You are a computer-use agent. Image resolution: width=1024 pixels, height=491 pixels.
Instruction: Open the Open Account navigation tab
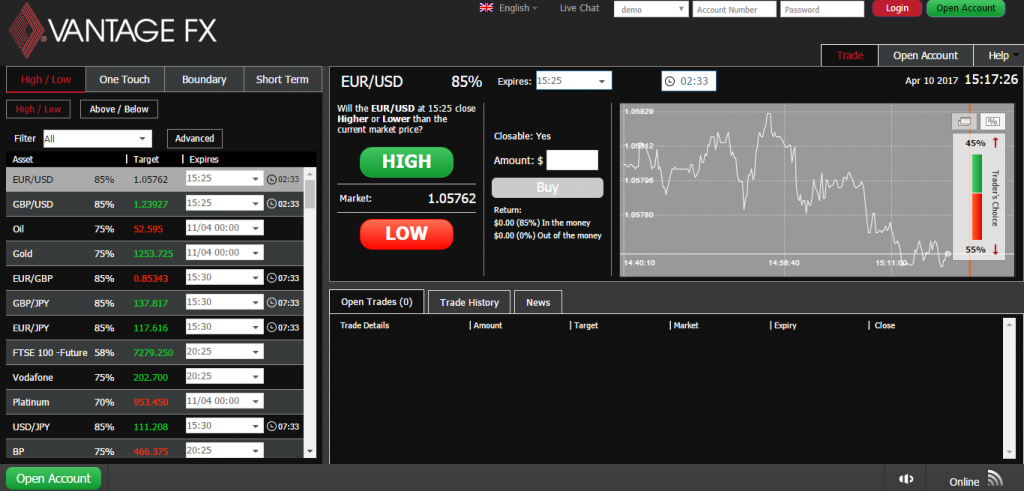pyautogui.click(x=925, y=55)
